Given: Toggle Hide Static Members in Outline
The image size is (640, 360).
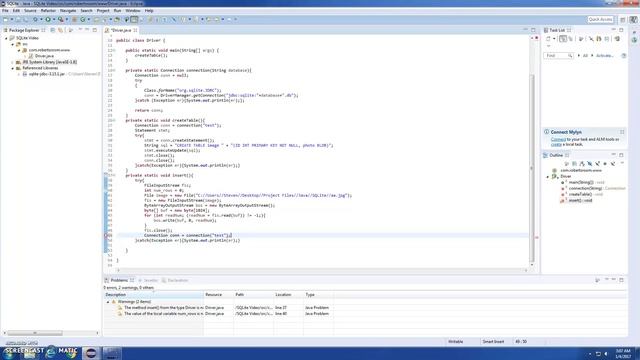Looking at the screenshot, I should tap(598, 164).
